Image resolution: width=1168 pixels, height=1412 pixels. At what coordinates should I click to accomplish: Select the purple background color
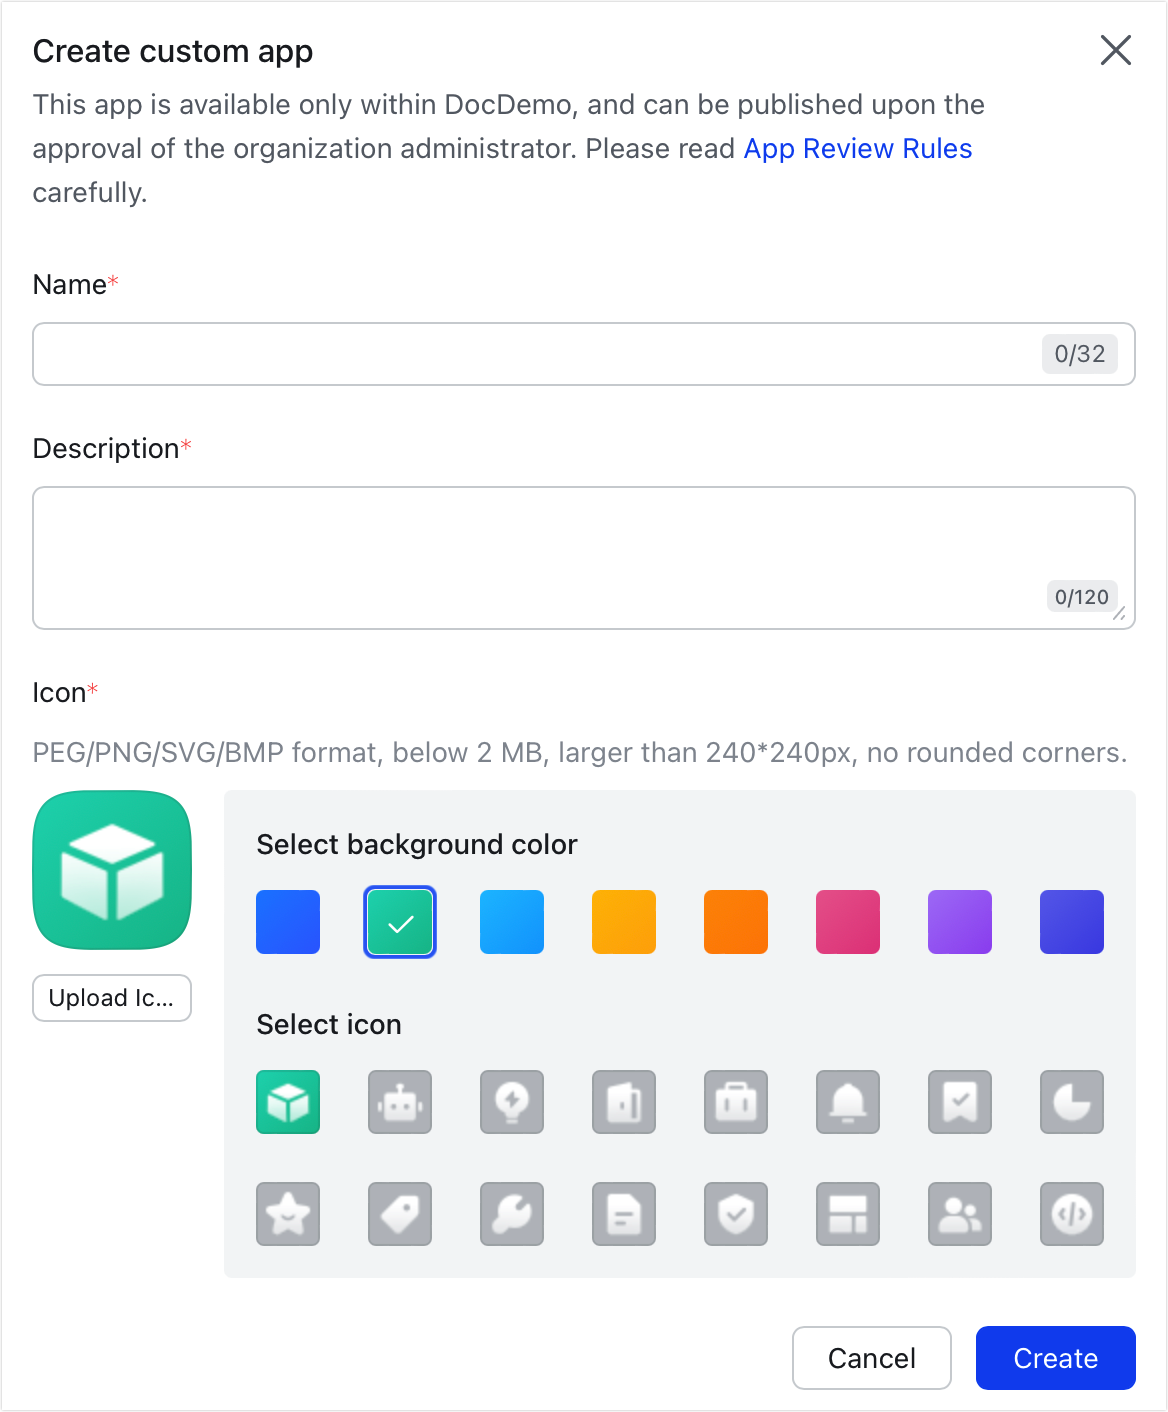point(960,922)
